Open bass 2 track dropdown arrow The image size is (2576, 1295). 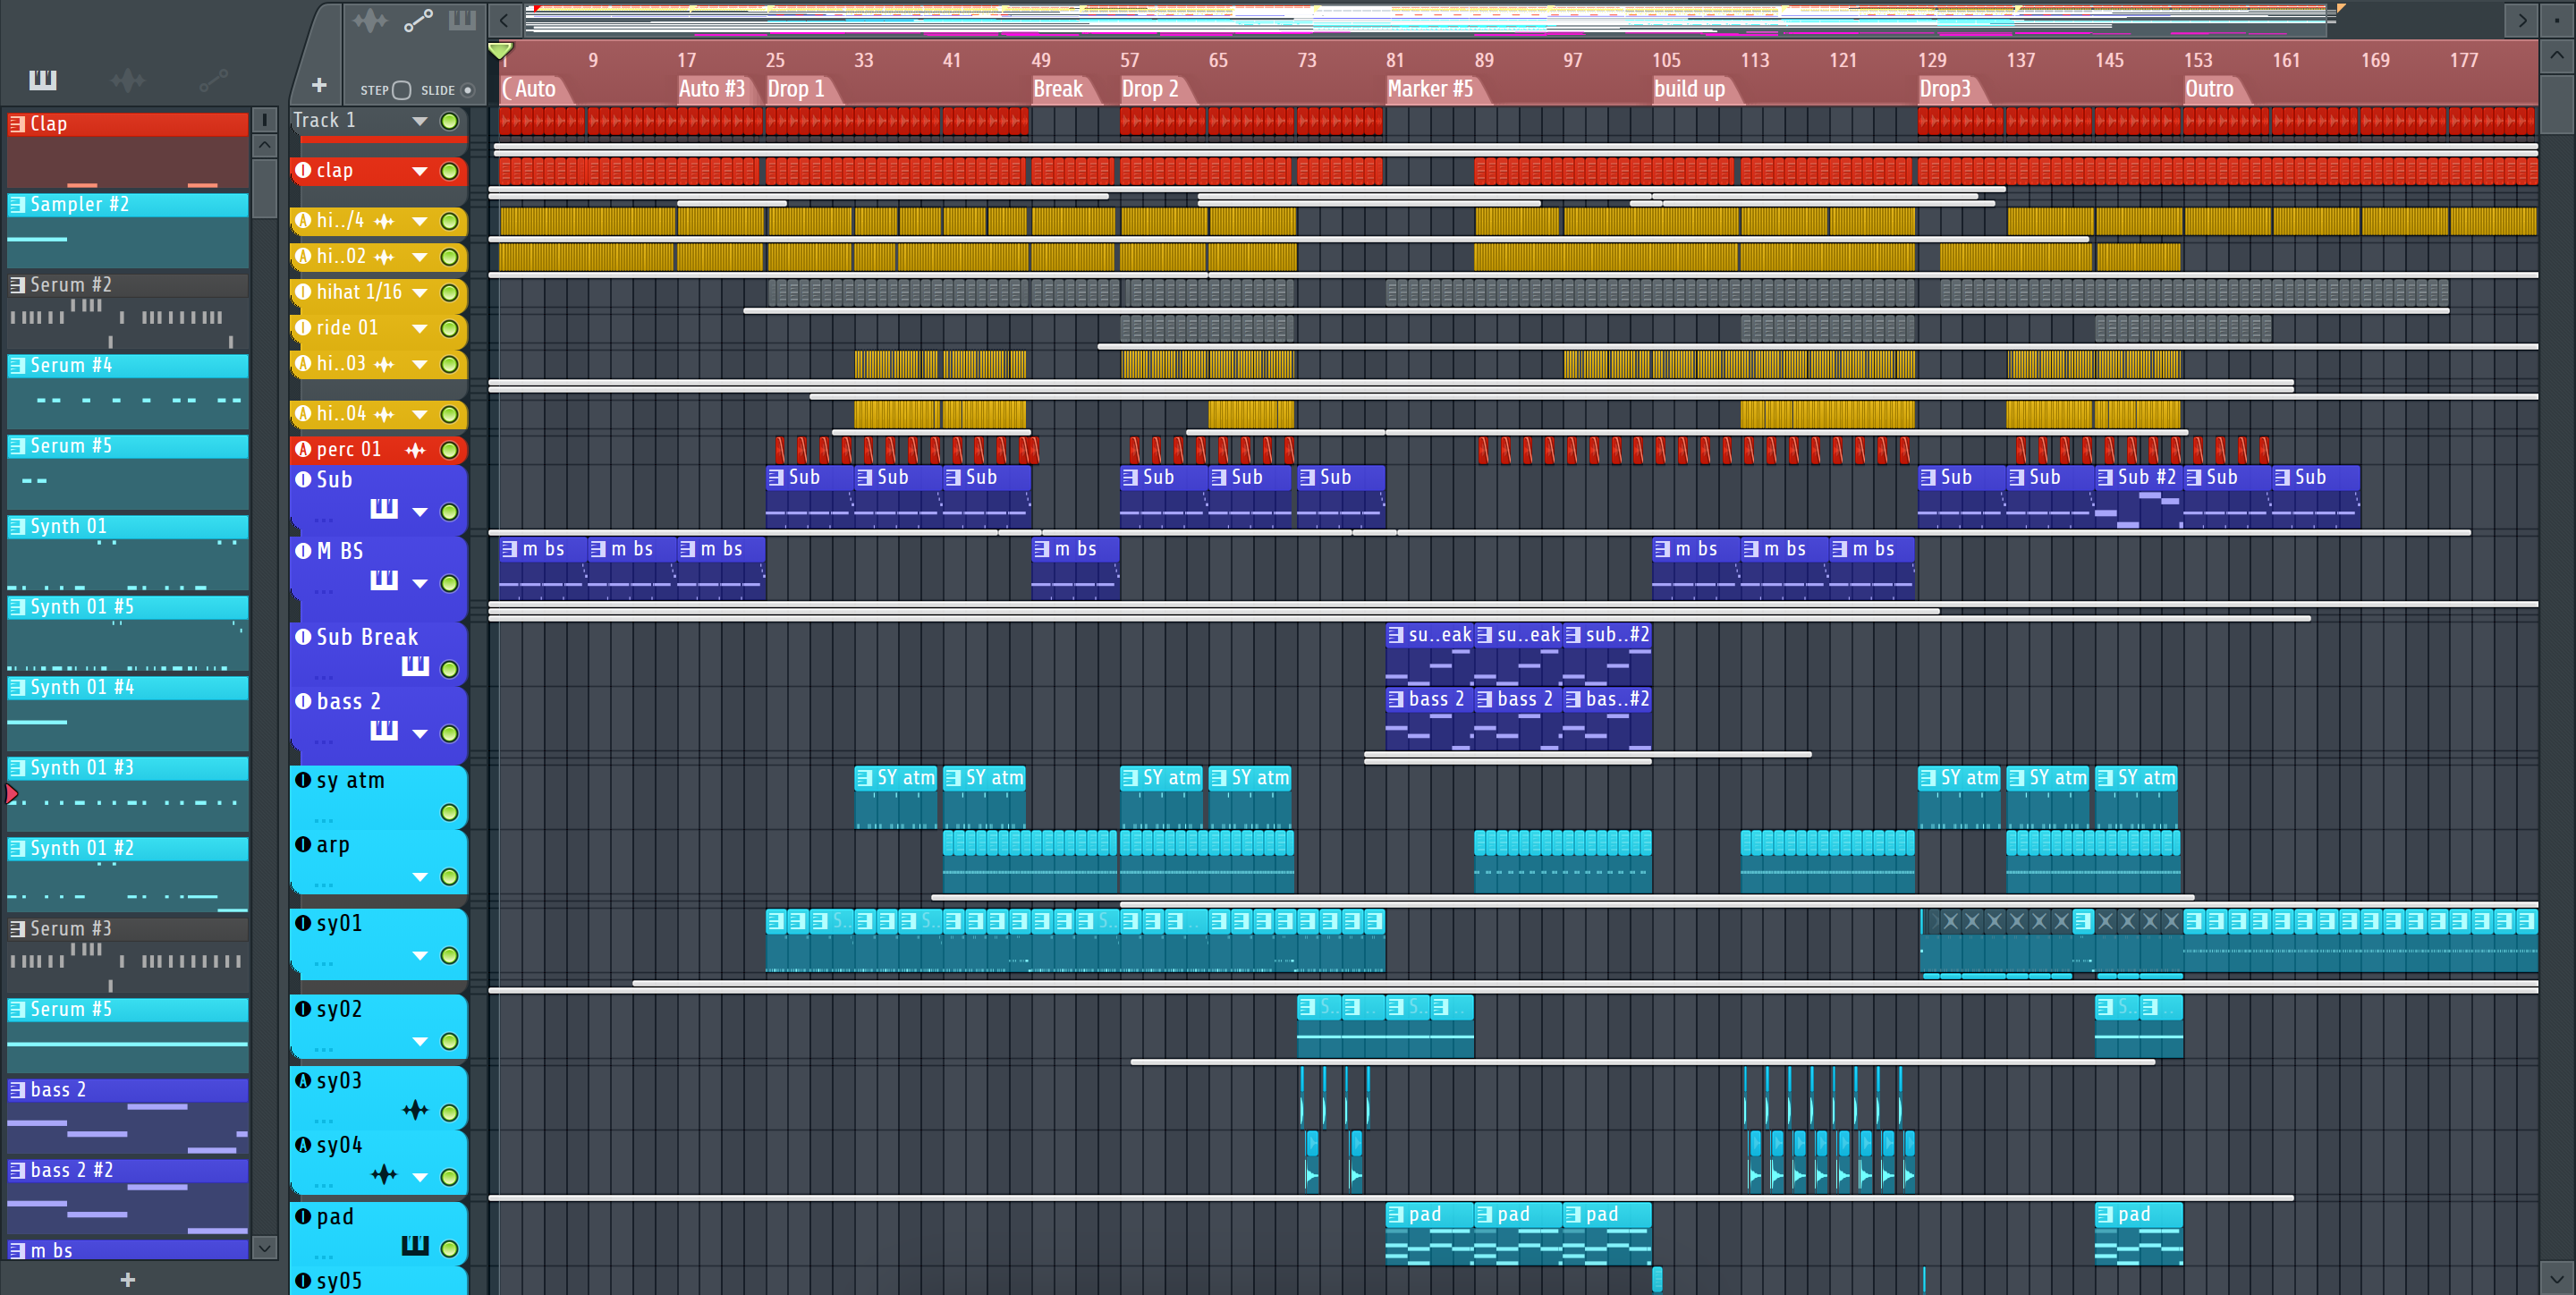[420, 733]
